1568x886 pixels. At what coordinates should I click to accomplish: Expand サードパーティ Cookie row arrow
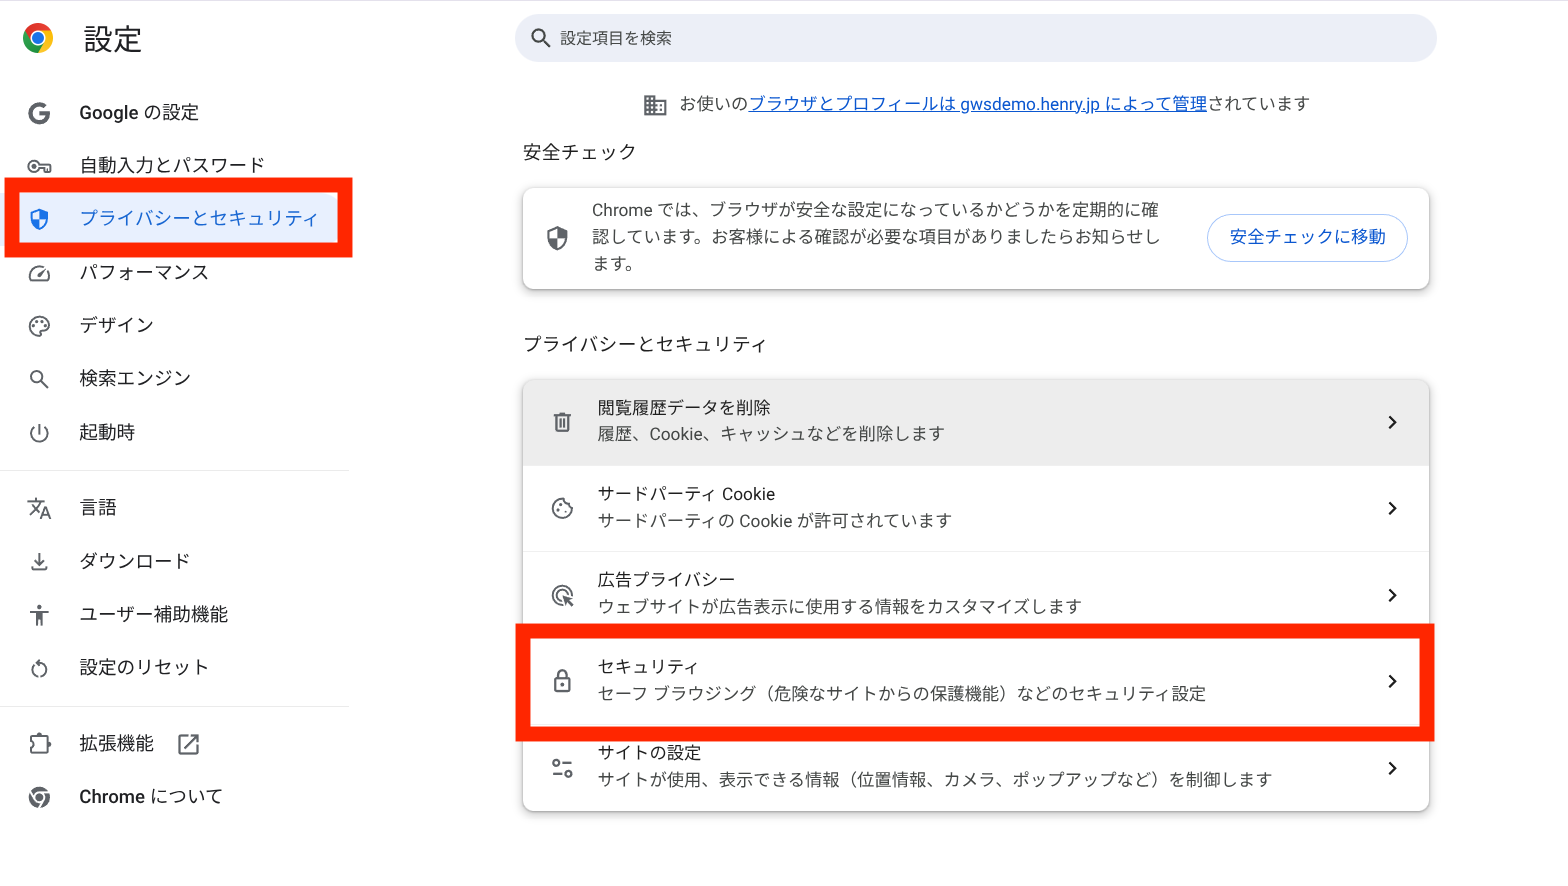click(1392, 508)
